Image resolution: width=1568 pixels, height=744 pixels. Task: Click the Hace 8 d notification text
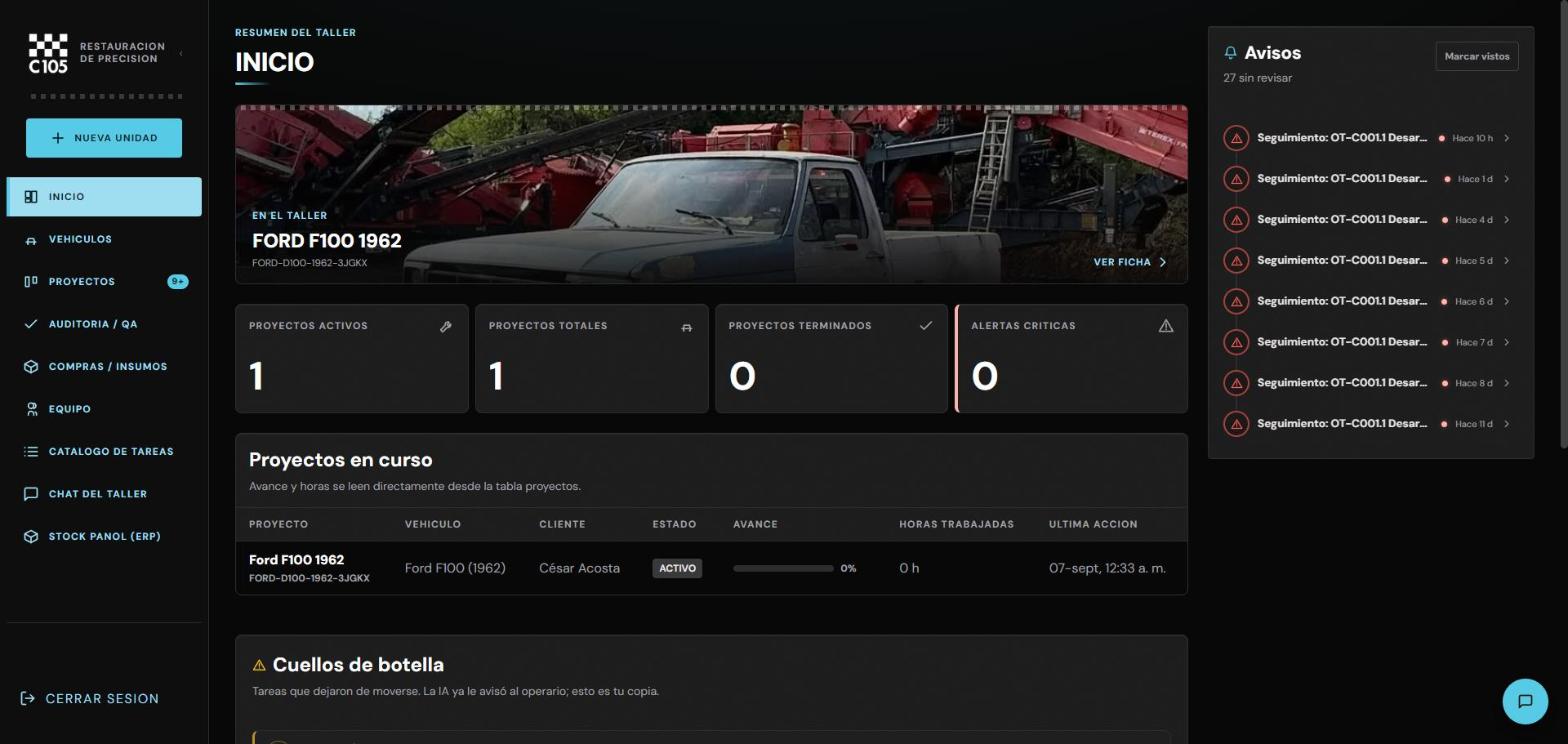(1341, 383)
